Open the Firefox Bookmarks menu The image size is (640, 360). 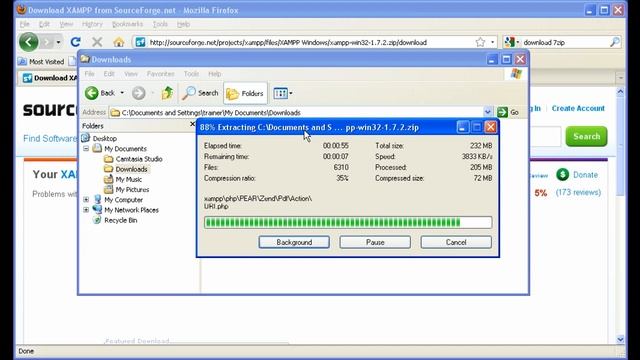coord(127,24)
